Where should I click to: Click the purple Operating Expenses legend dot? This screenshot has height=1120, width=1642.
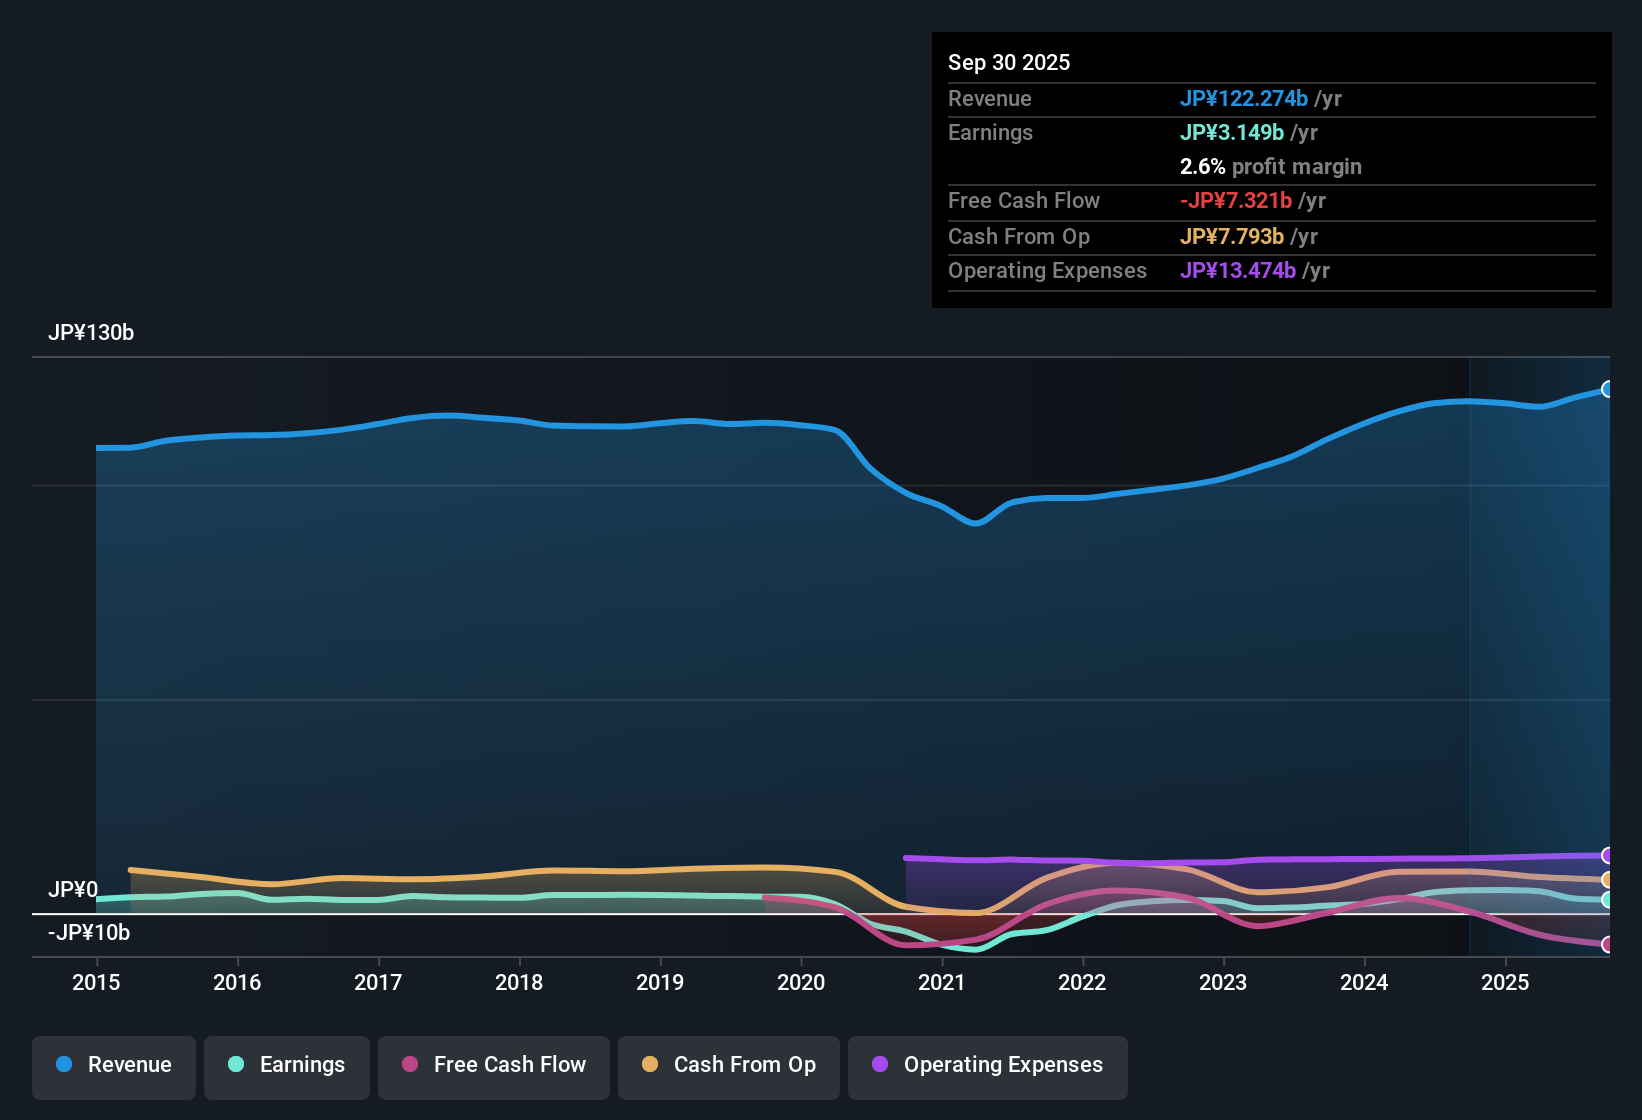click(x=880, y=1065)
